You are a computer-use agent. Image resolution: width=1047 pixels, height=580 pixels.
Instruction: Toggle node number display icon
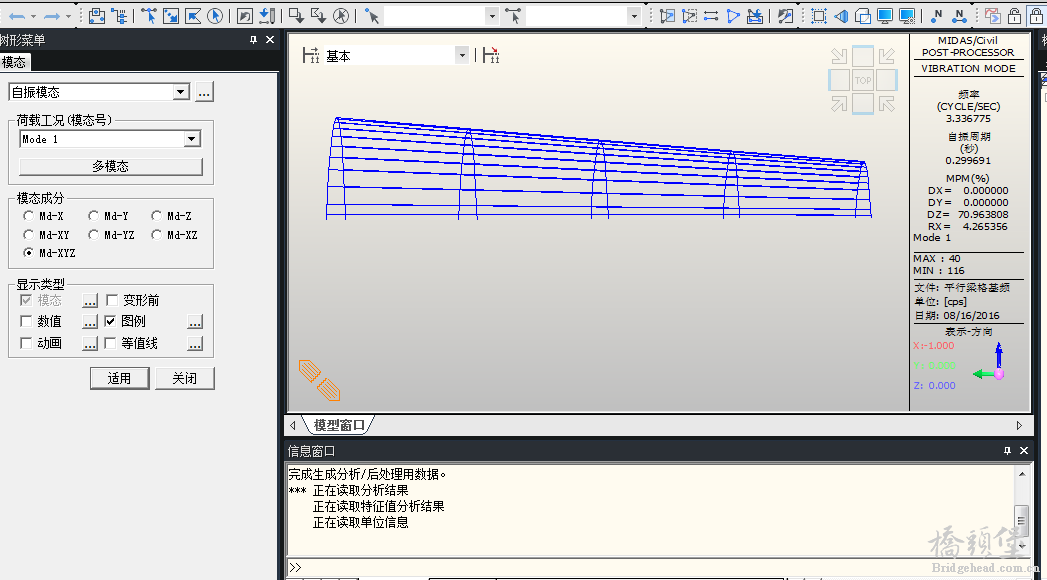coord(937,16)
